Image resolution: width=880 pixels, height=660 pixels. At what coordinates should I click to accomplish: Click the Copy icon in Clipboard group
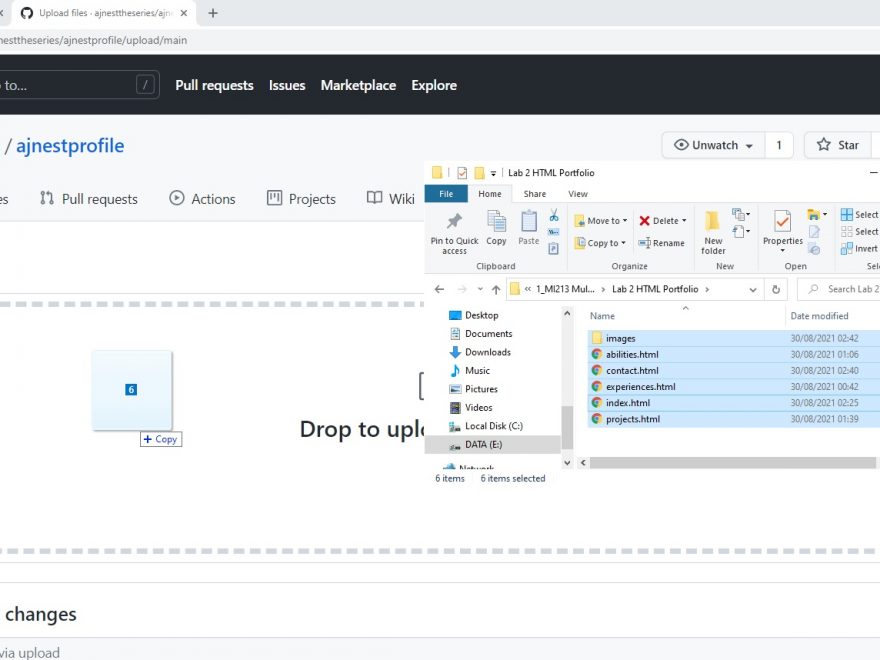pyautogui.click(x=496, y=222)
